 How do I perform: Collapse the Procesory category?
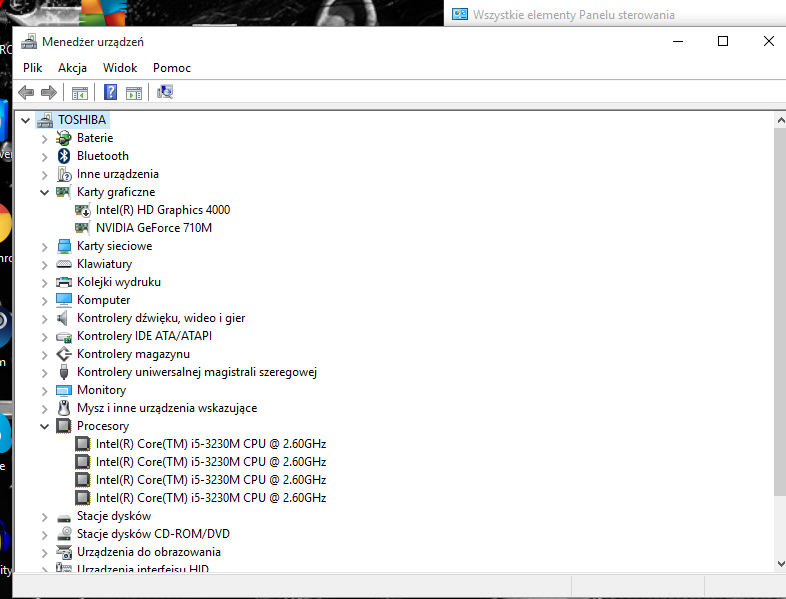coord(45,426)
